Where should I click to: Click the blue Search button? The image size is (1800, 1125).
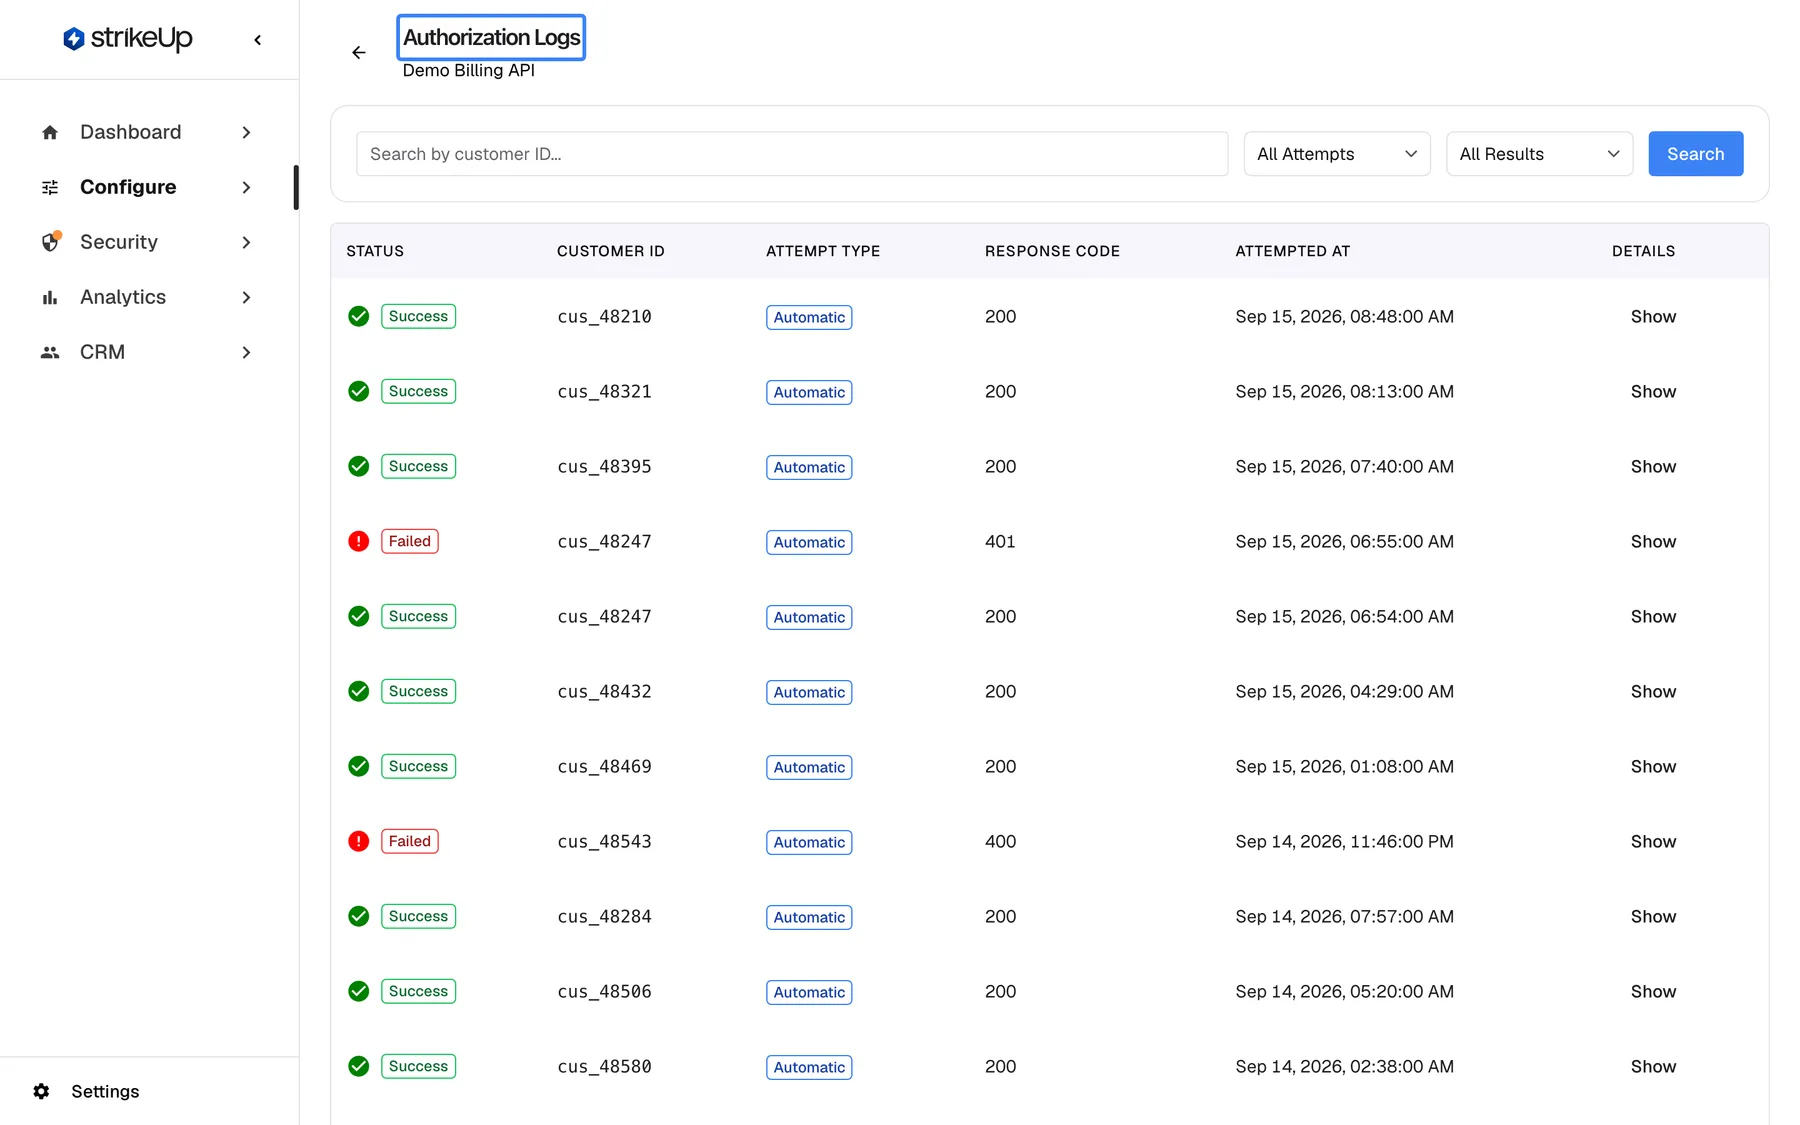pos(1695,154)
